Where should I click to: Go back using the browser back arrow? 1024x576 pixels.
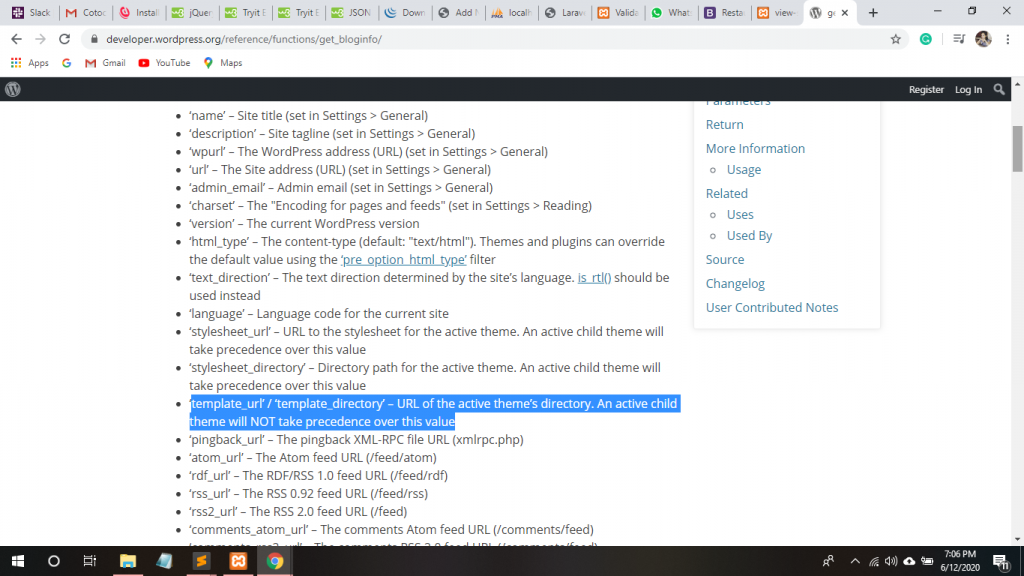coord(16,39)
